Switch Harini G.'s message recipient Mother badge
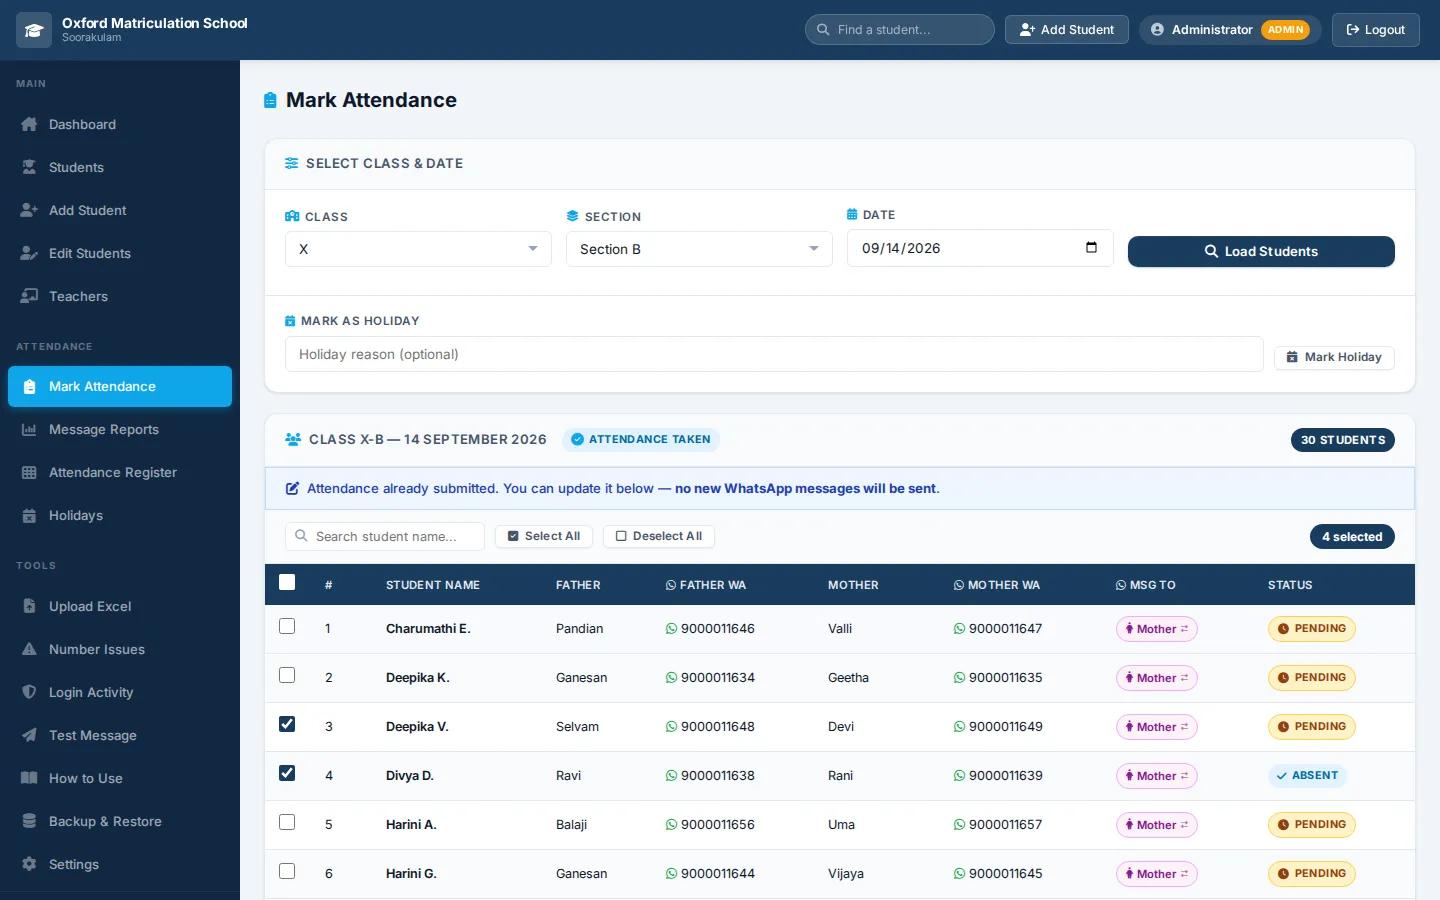 (x=1157, y=874)
